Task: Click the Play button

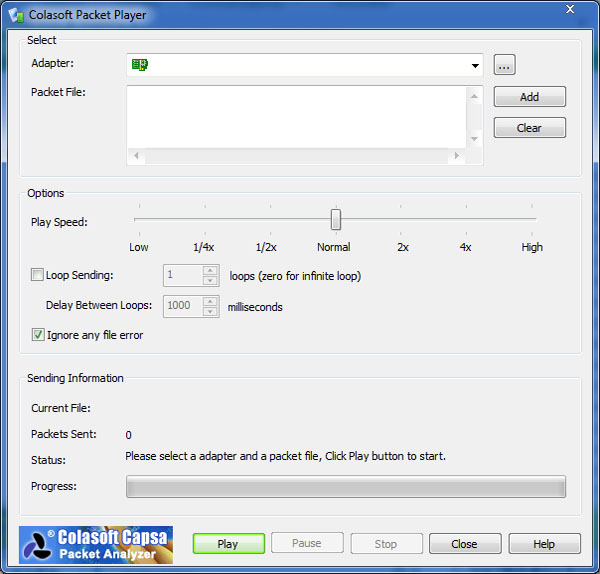Action: [229, 543]
